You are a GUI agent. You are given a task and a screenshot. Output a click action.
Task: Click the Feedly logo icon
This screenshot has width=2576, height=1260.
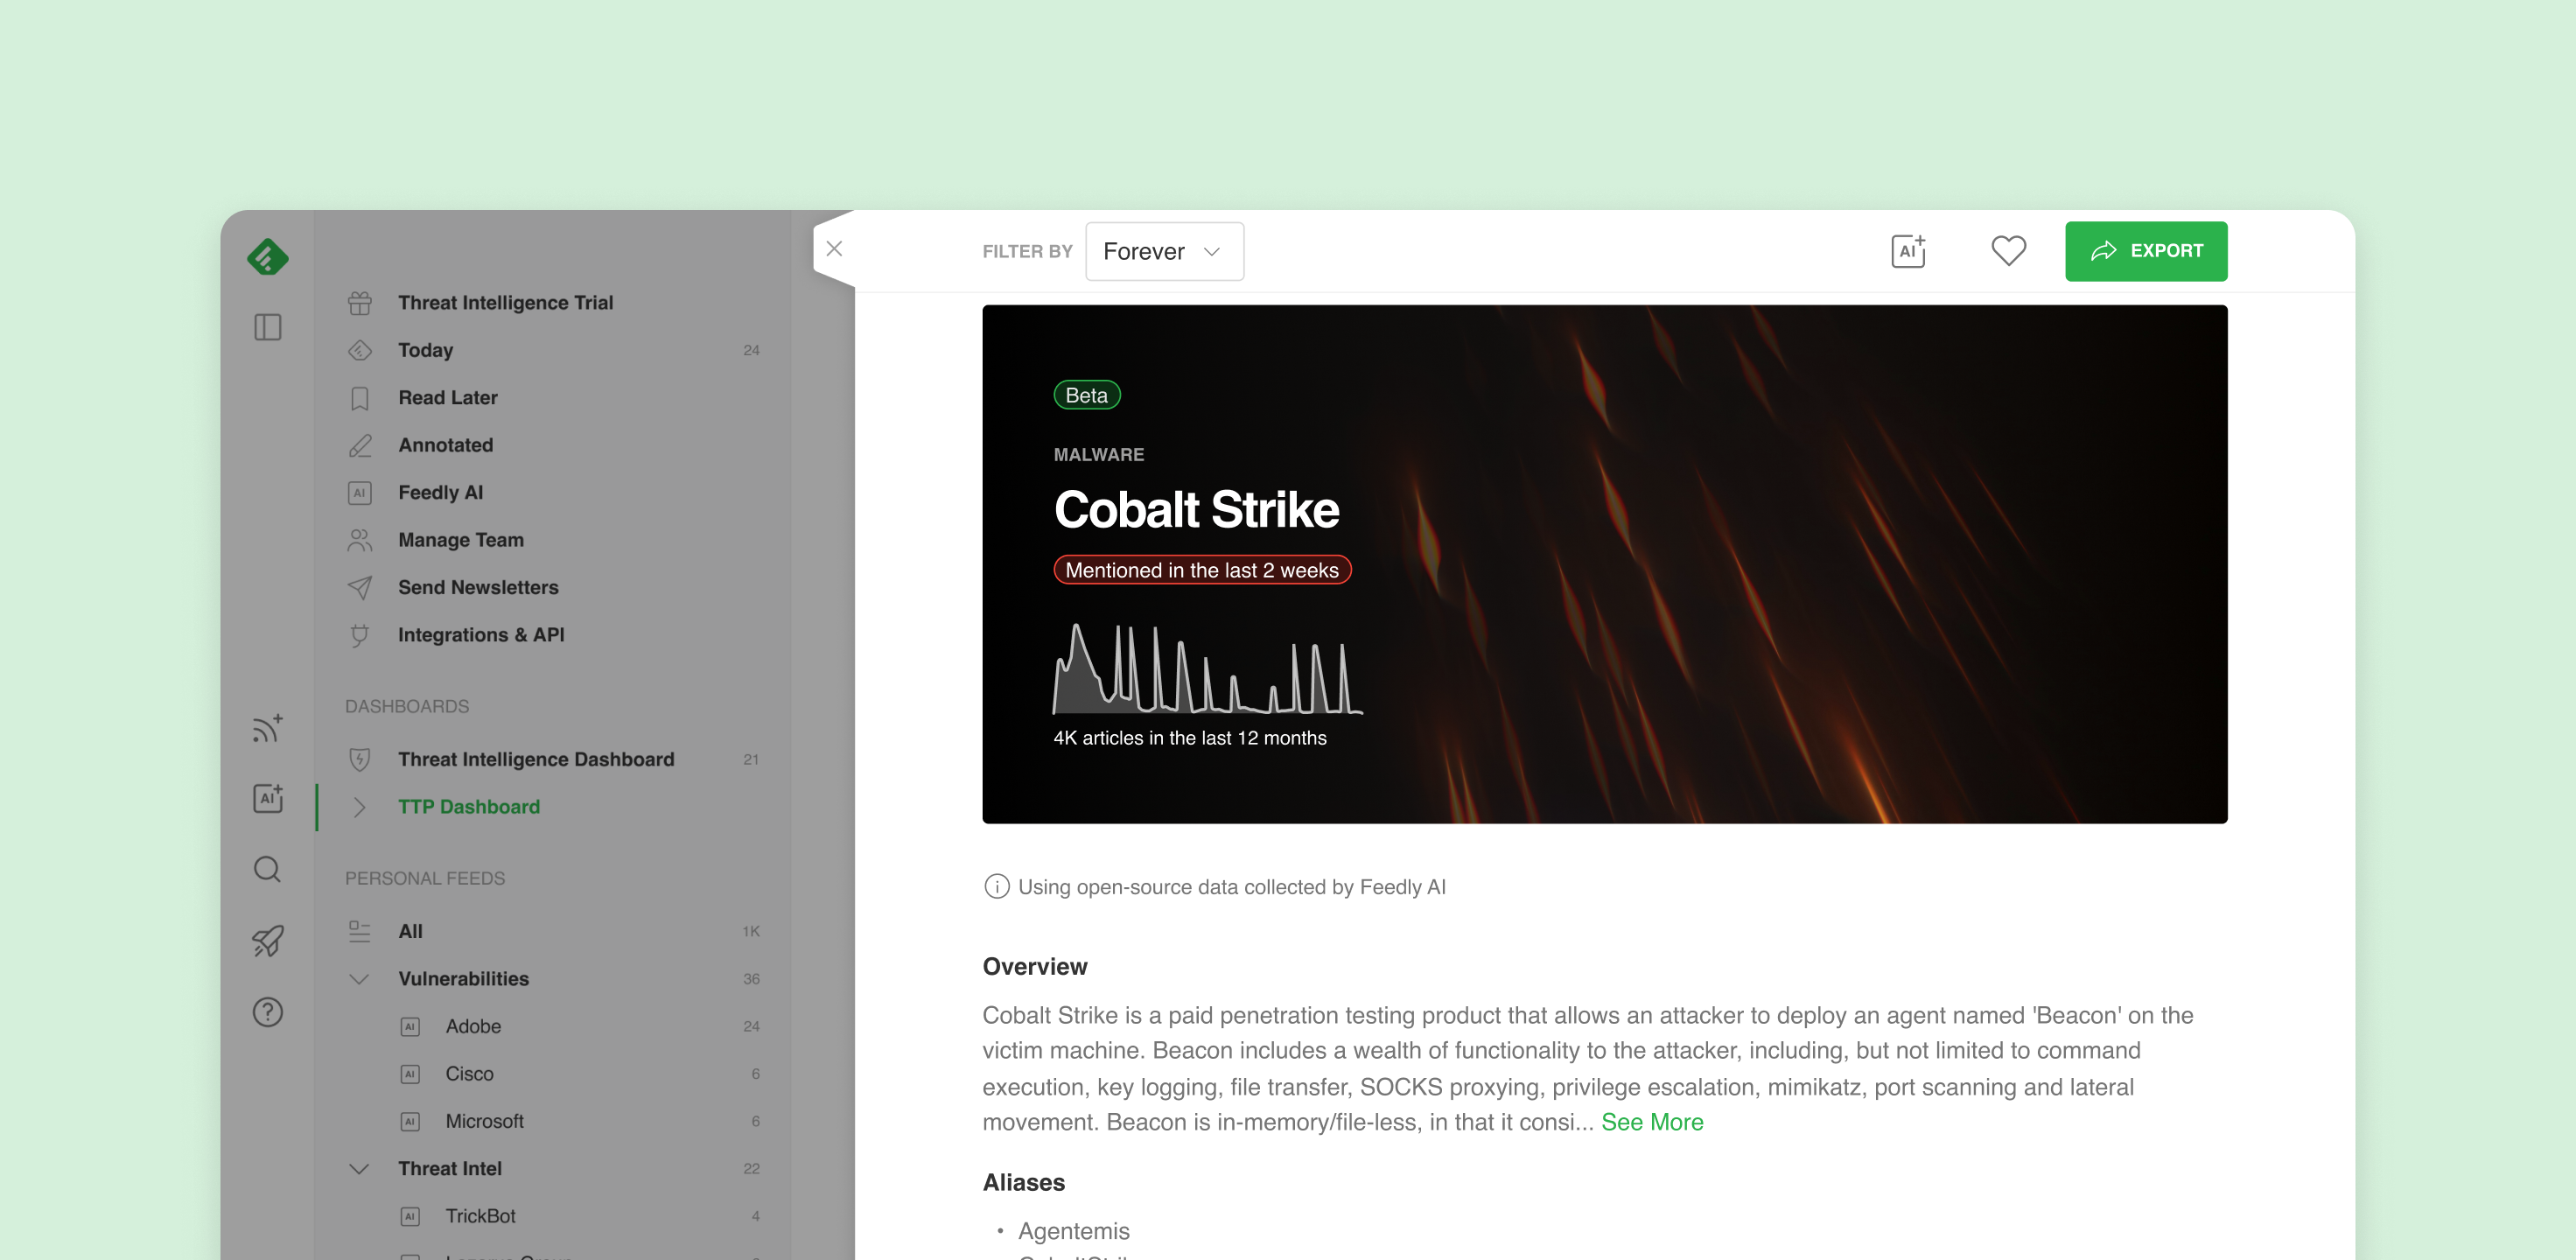(268, 257)
